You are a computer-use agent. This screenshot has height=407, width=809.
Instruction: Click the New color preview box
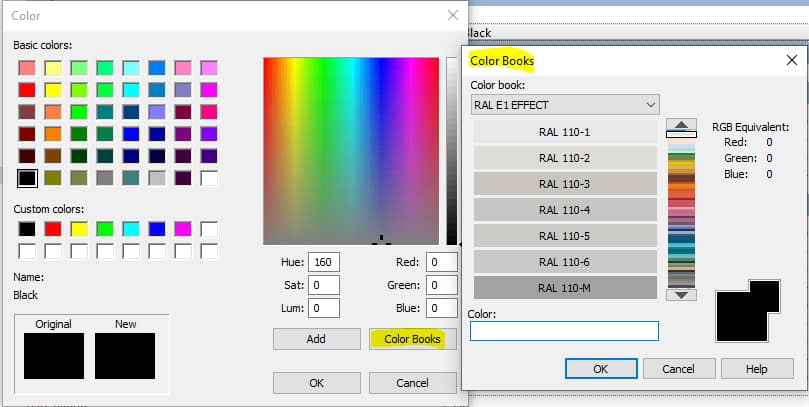click(x=125, y=356)
